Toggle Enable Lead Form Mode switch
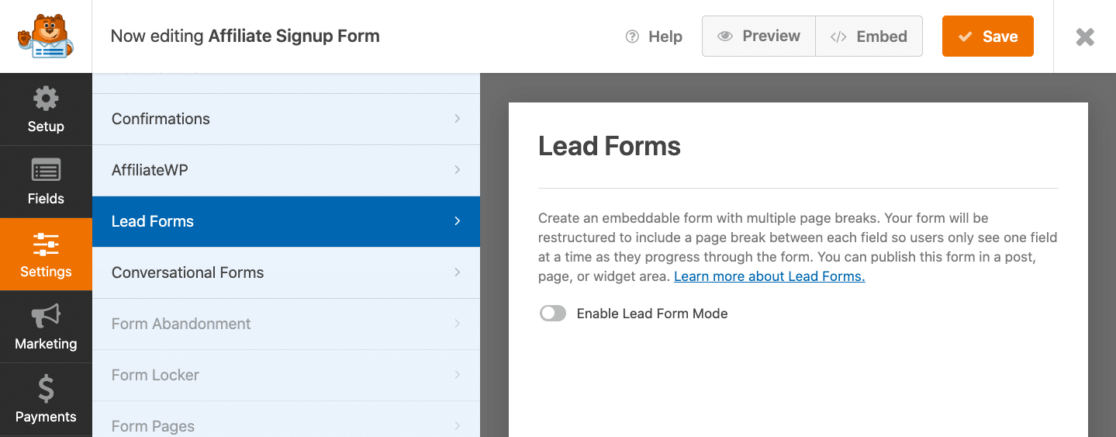The width and height of the screenshot is (1116, 437). click(552, 313)
